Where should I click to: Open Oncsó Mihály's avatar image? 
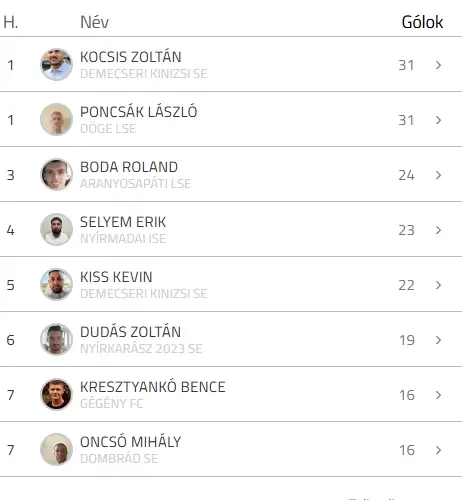click(x=56, y=449)
